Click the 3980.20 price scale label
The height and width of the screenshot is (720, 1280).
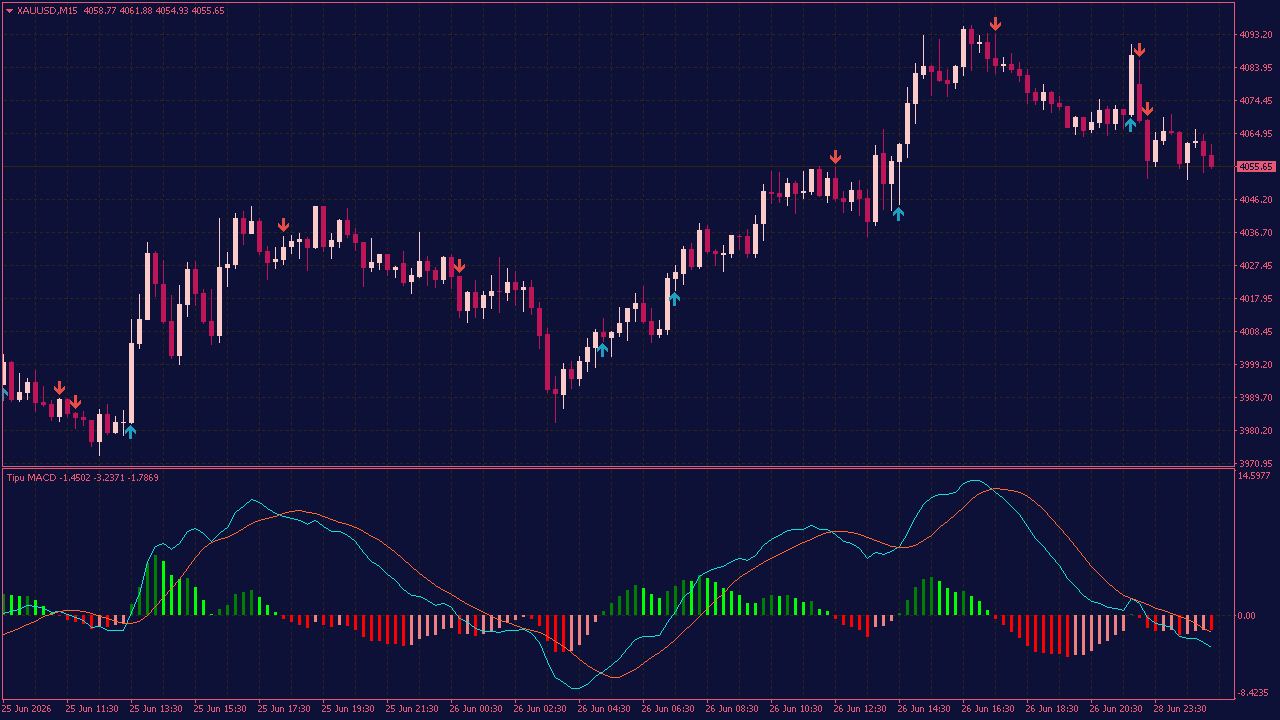pos(1255,431)
